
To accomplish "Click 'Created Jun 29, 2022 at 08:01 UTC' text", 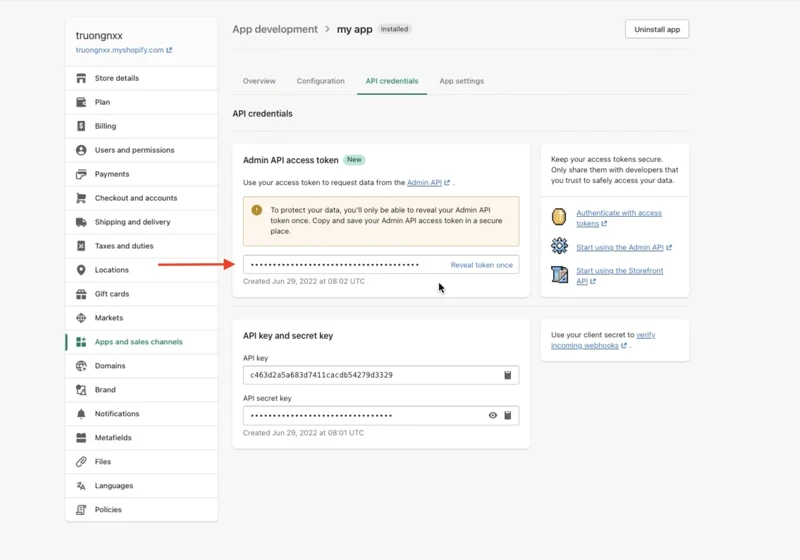I will [304, 432].
